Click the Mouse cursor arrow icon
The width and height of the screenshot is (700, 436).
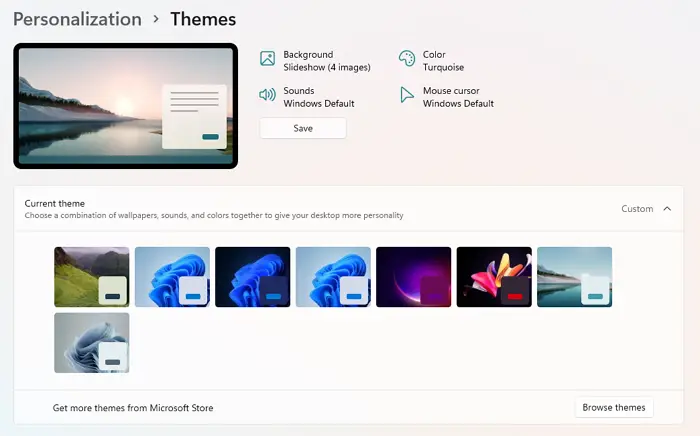pyautogui.click(x=406, y=95)
